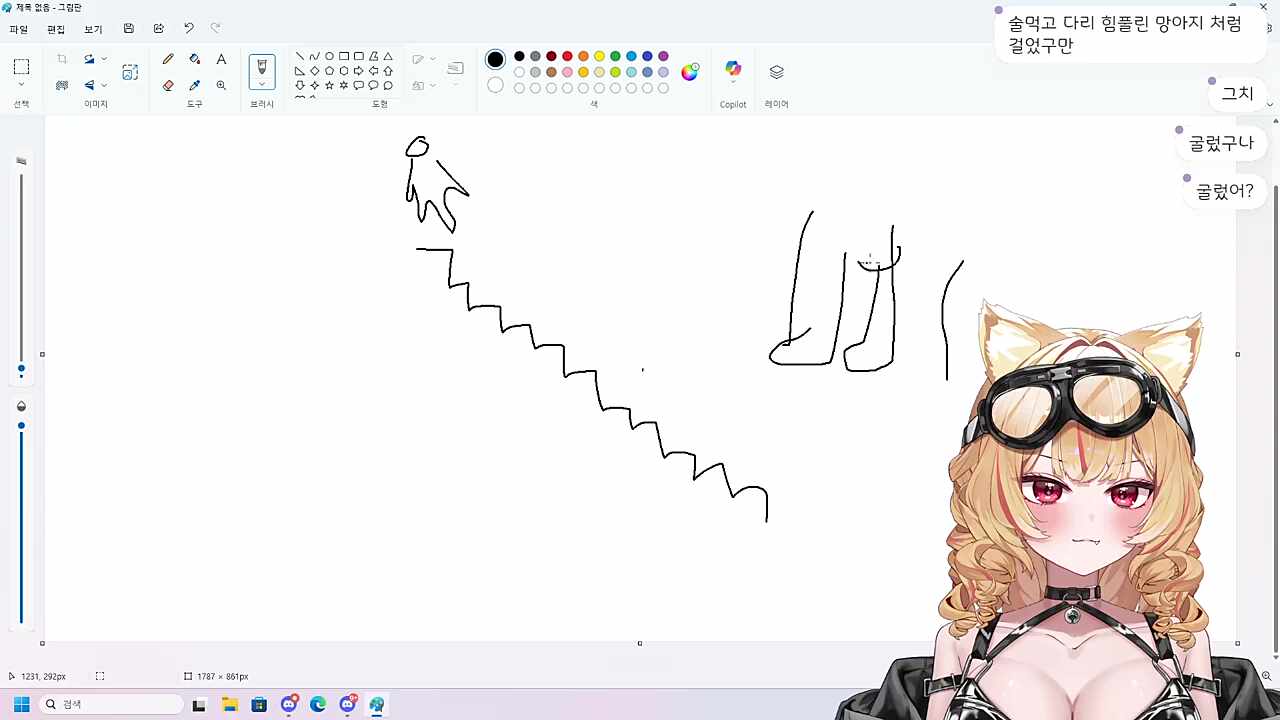Expand the shape outline dropdown
Screen dimensions: 1280x720
click(x=432, y=59)
